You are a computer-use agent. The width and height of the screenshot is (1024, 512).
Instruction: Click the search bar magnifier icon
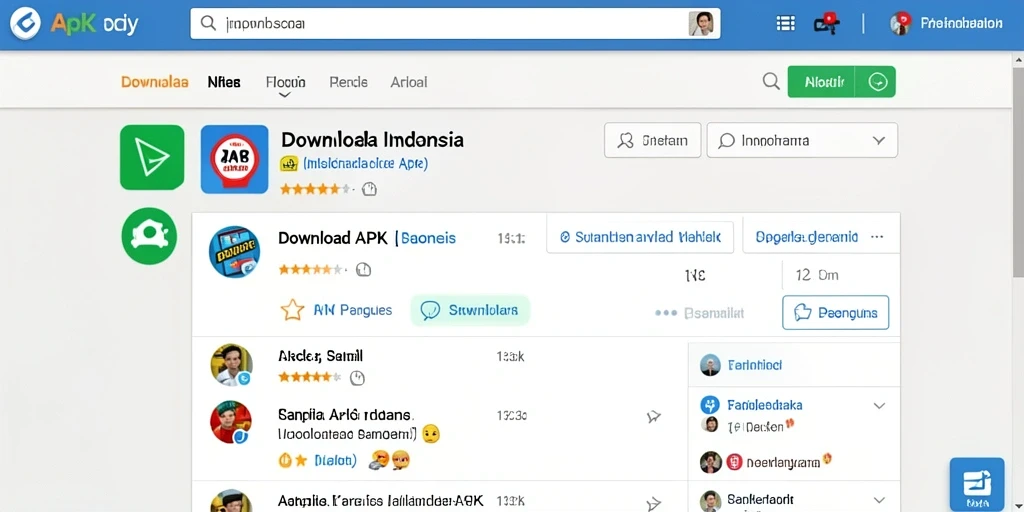click(208, 24)
